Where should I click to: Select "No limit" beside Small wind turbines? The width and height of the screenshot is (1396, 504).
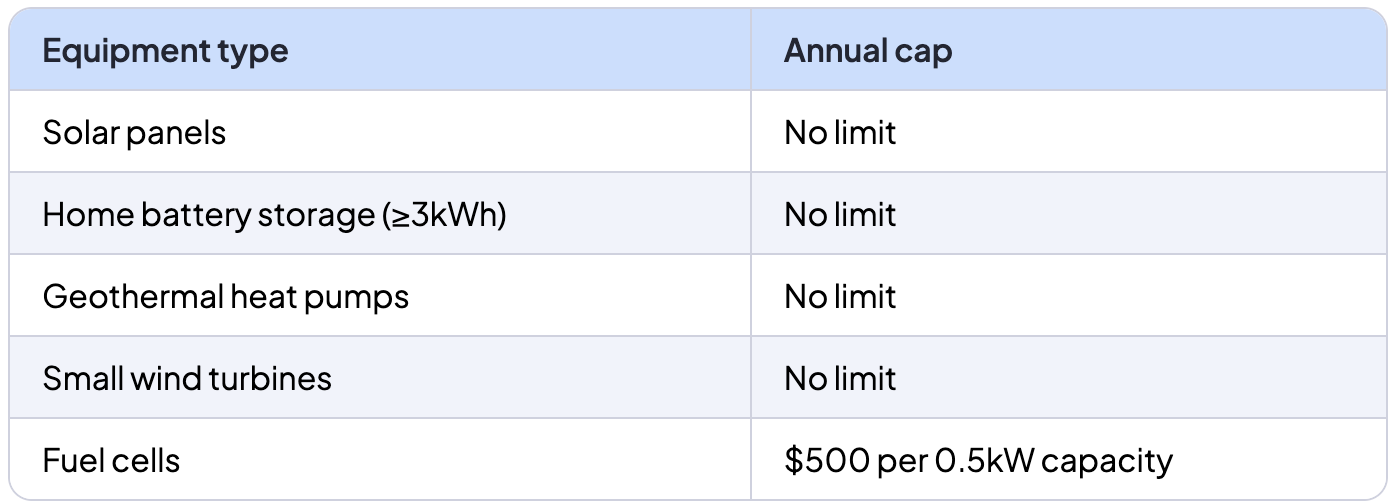(x=840, y=379)
